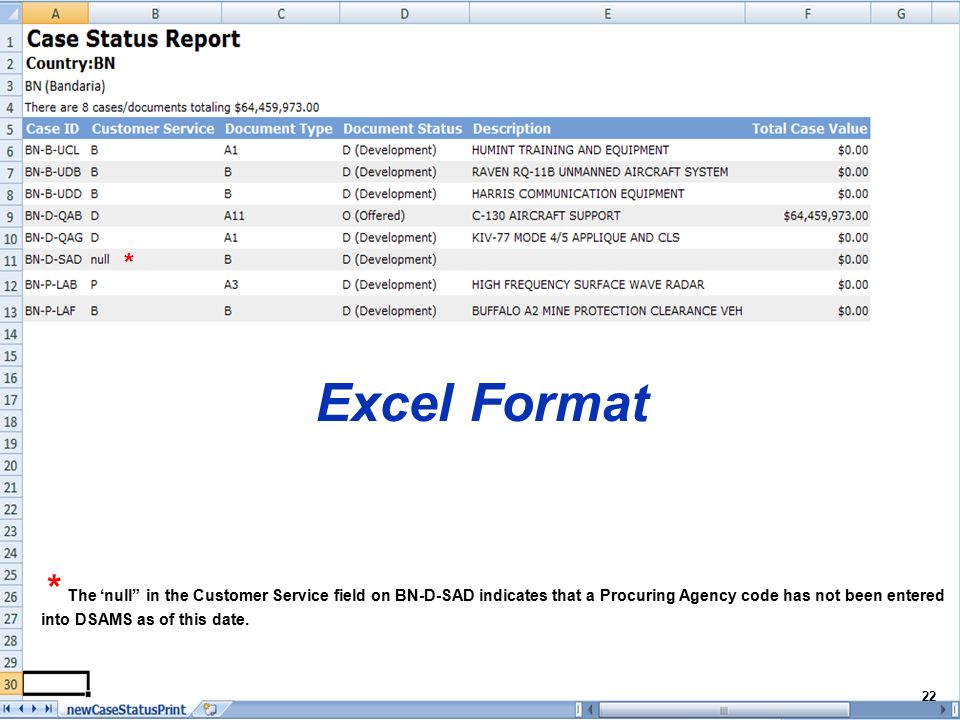960x720 pixels.
Task: Click the Description header cell
Action: 607,129
